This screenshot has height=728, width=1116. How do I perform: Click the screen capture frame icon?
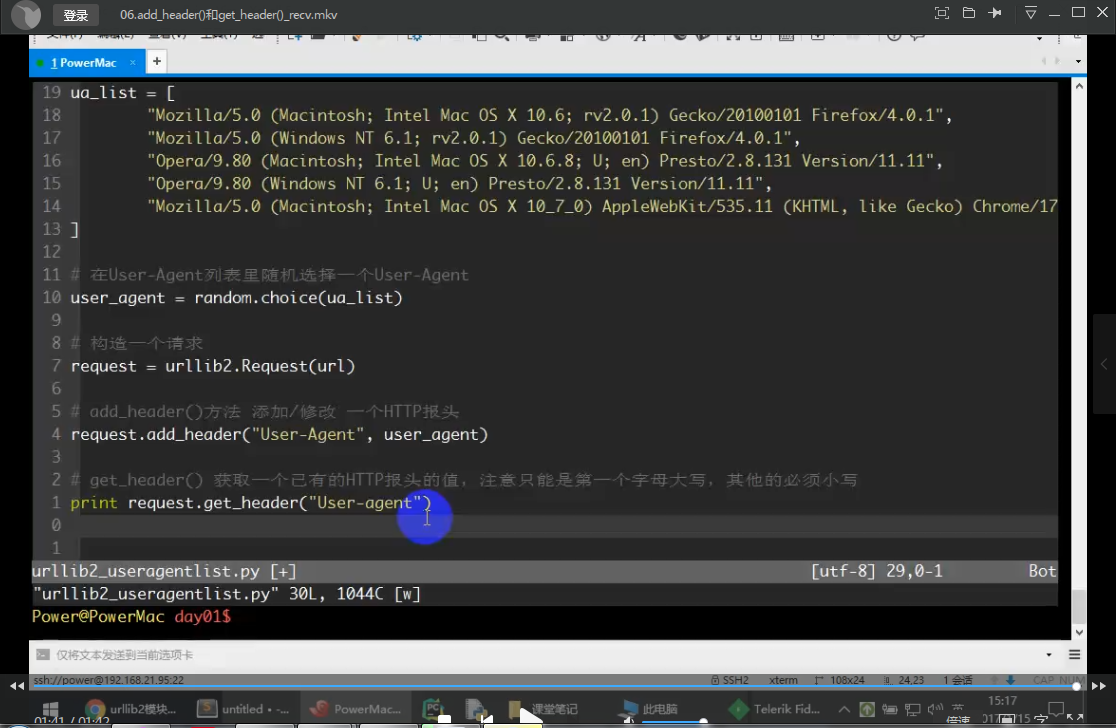pos(941,13)
